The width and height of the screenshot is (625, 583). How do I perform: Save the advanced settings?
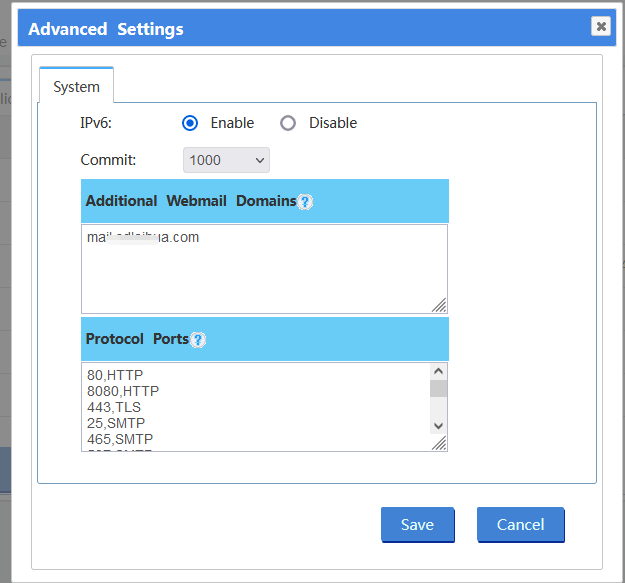(417, 524)
